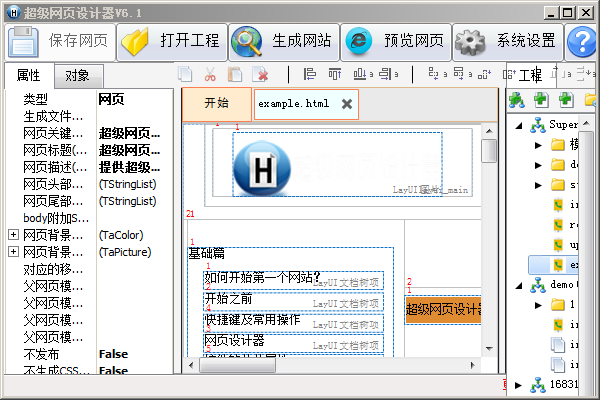Select 如何开始第一个网站? tree item on canvas

(293, 280)
